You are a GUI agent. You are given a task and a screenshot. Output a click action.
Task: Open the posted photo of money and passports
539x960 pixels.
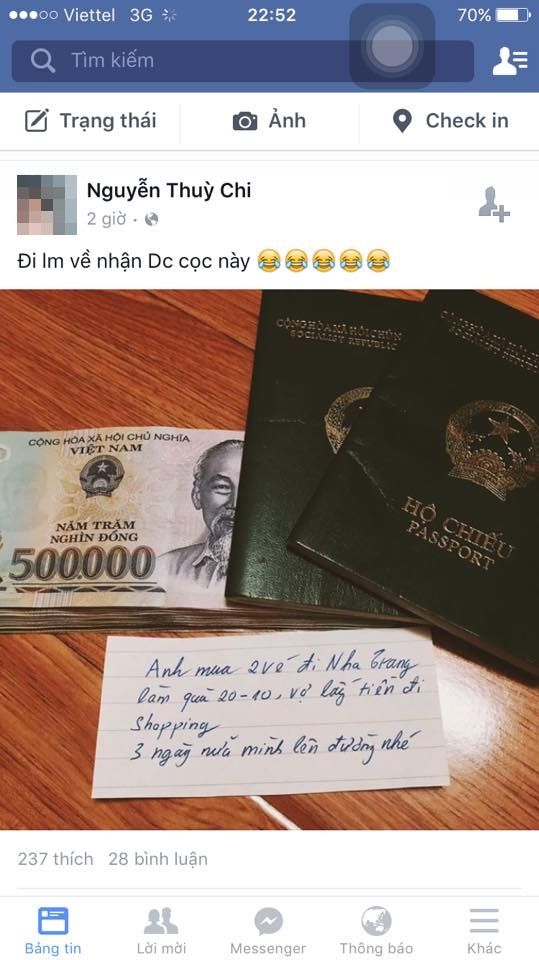[x=270, y=560]
